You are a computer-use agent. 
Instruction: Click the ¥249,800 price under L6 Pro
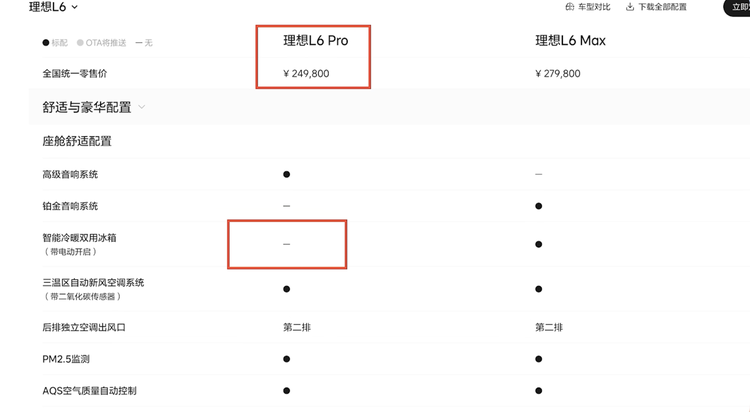coord(306,73)
